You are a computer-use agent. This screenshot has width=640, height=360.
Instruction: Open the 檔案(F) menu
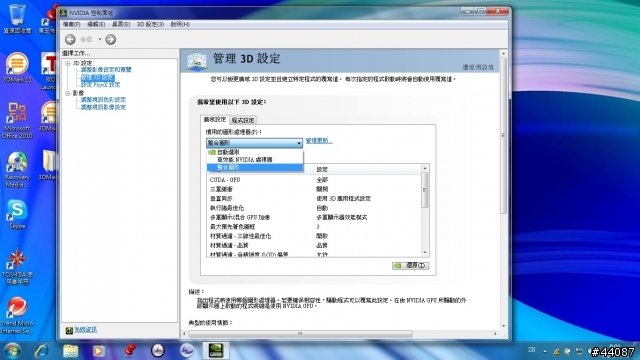click(x=71, y=24)
